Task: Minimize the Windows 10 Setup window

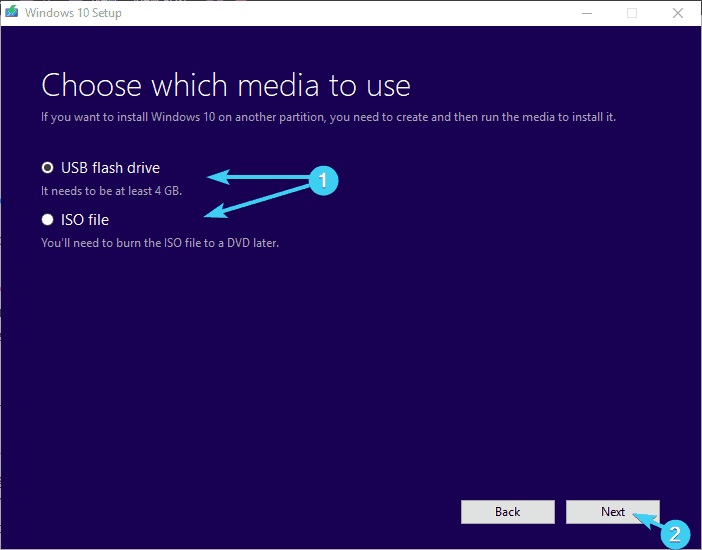Action: pyautogui.click(x=587, y=13)
